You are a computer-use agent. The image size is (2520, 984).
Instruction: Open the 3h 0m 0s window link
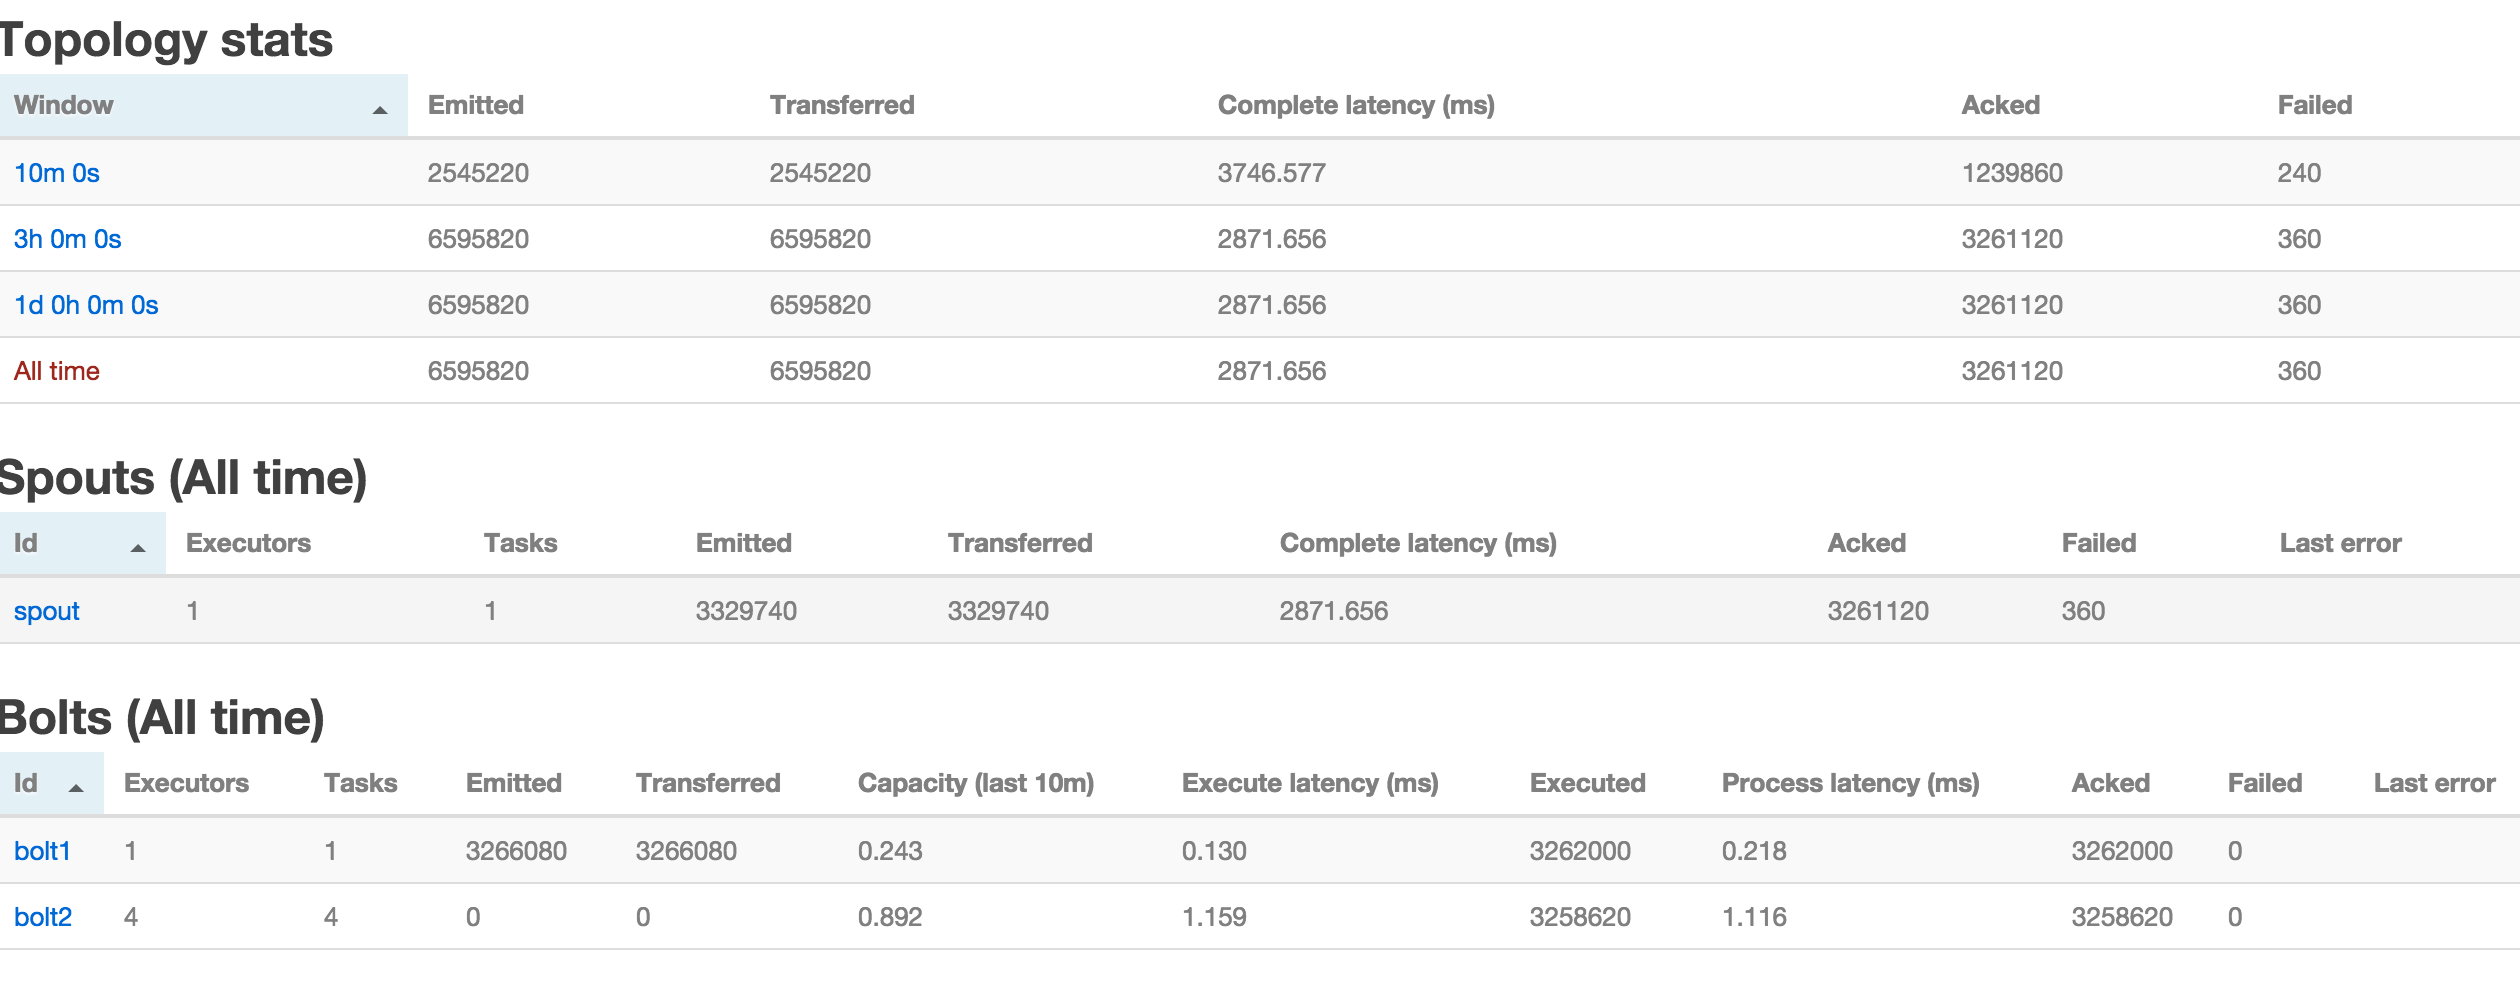(67, 239)
